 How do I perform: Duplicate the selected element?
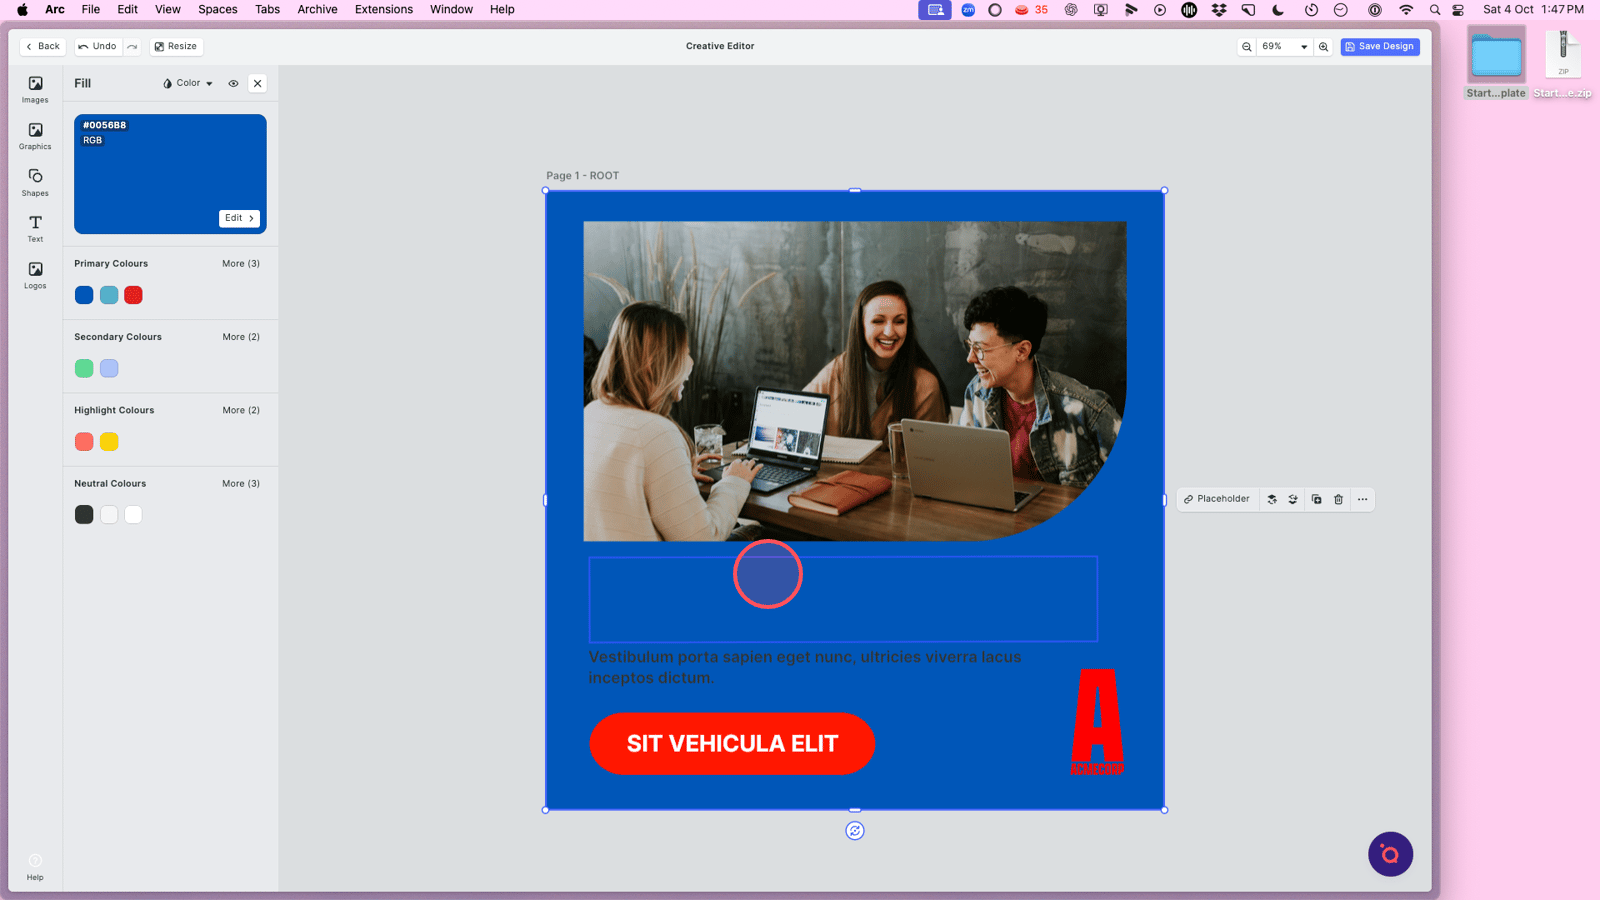click(1316, 499)
